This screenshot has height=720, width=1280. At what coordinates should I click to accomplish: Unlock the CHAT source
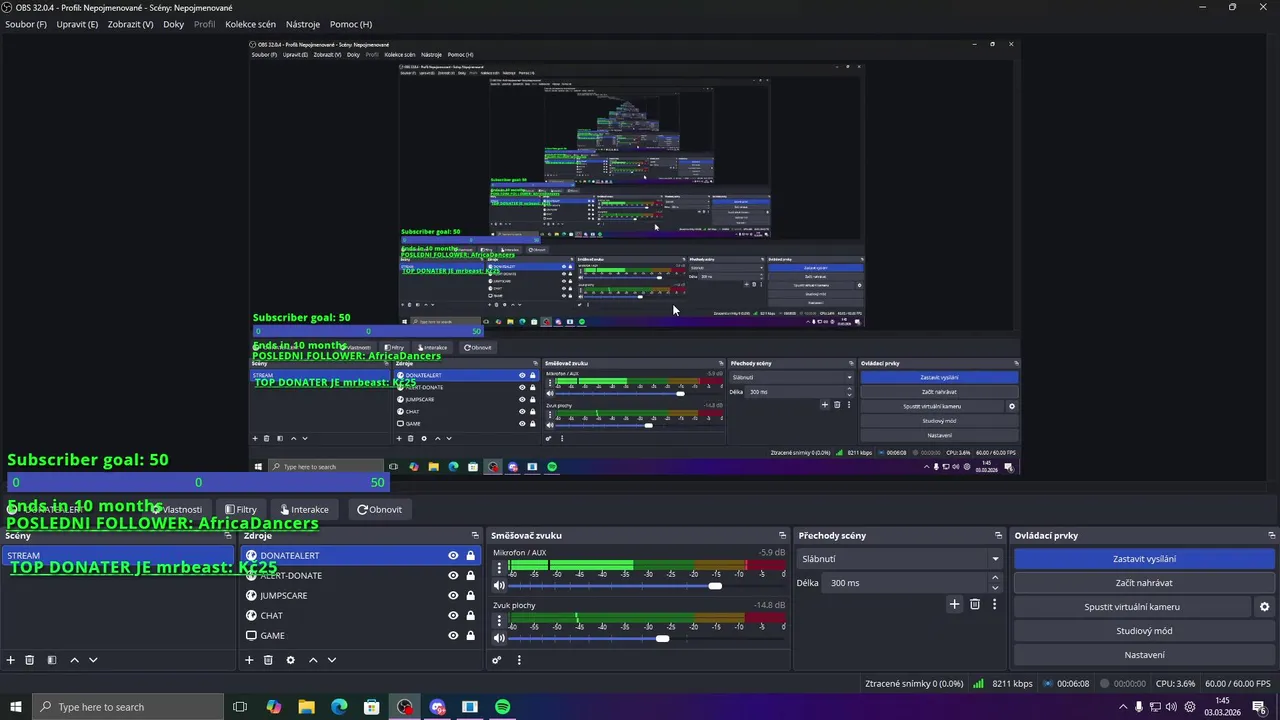click(471, 616)
